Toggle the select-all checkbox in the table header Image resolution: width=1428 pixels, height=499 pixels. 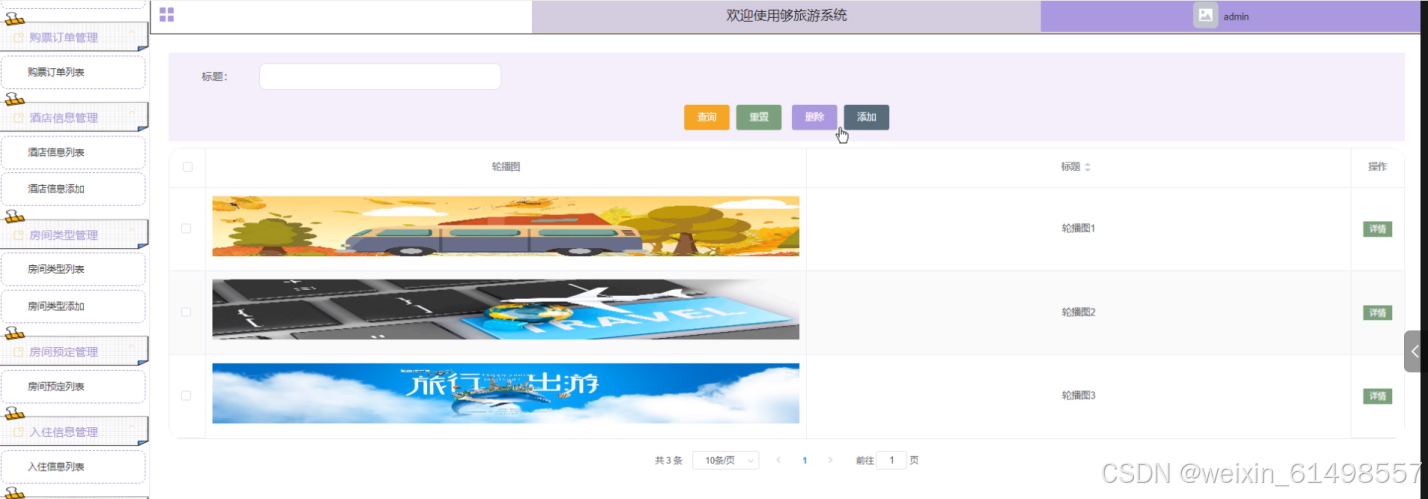click(187, 167)
